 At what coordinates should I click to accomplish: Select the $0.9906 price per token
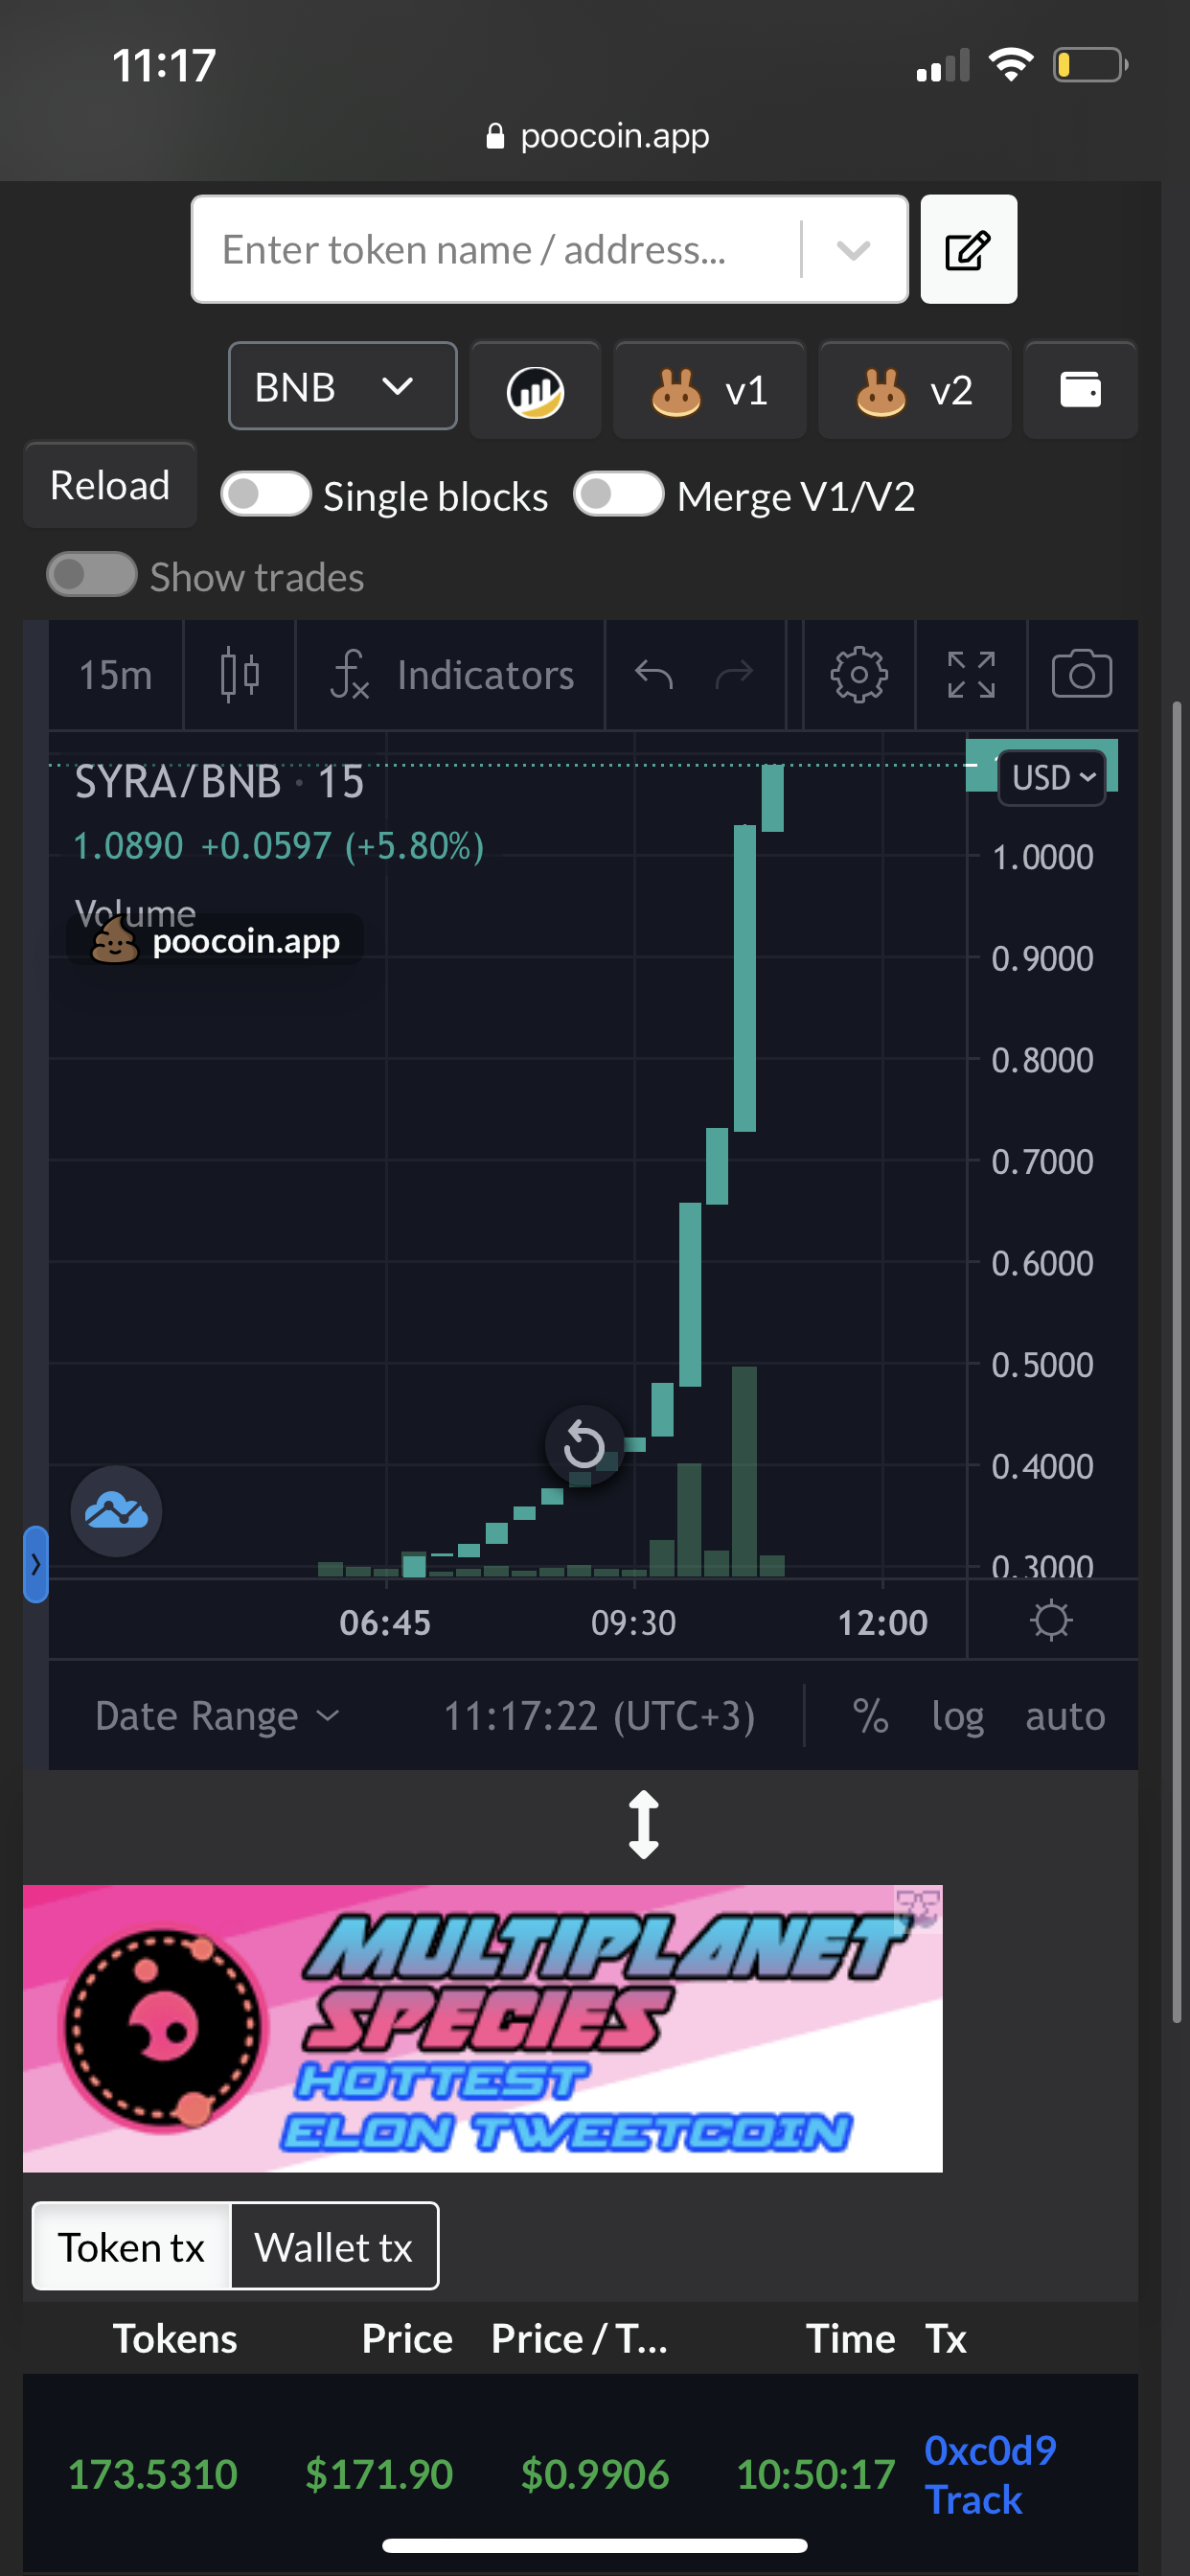(595, 2474)
